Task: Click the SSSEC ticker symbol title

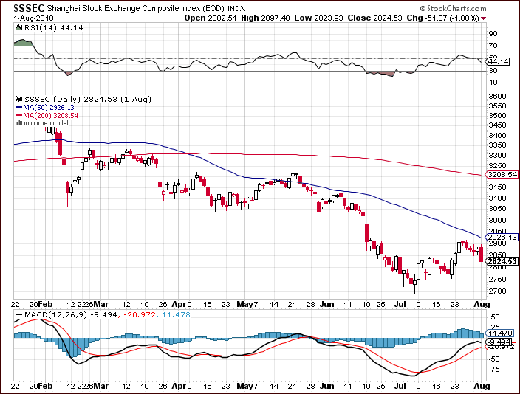Action: pyautogui.click(x=29, y=8)
